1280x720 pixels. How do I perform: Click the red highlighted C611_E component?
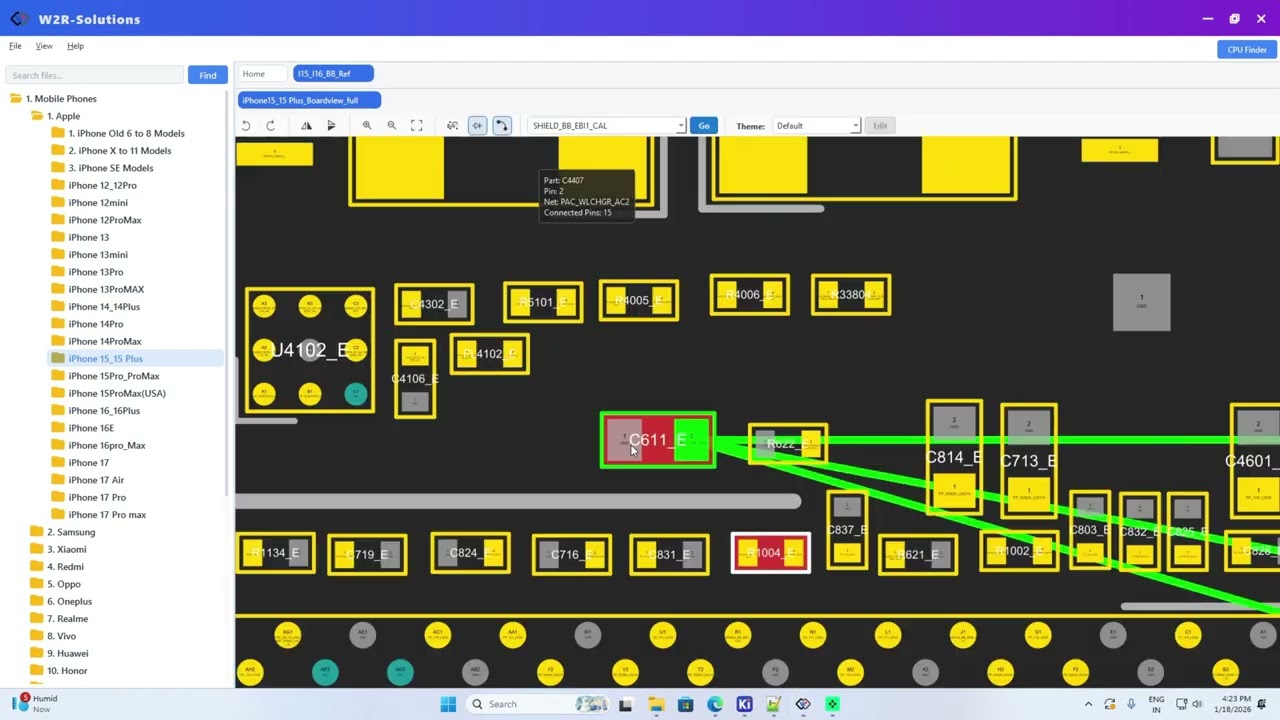point(657,440)
